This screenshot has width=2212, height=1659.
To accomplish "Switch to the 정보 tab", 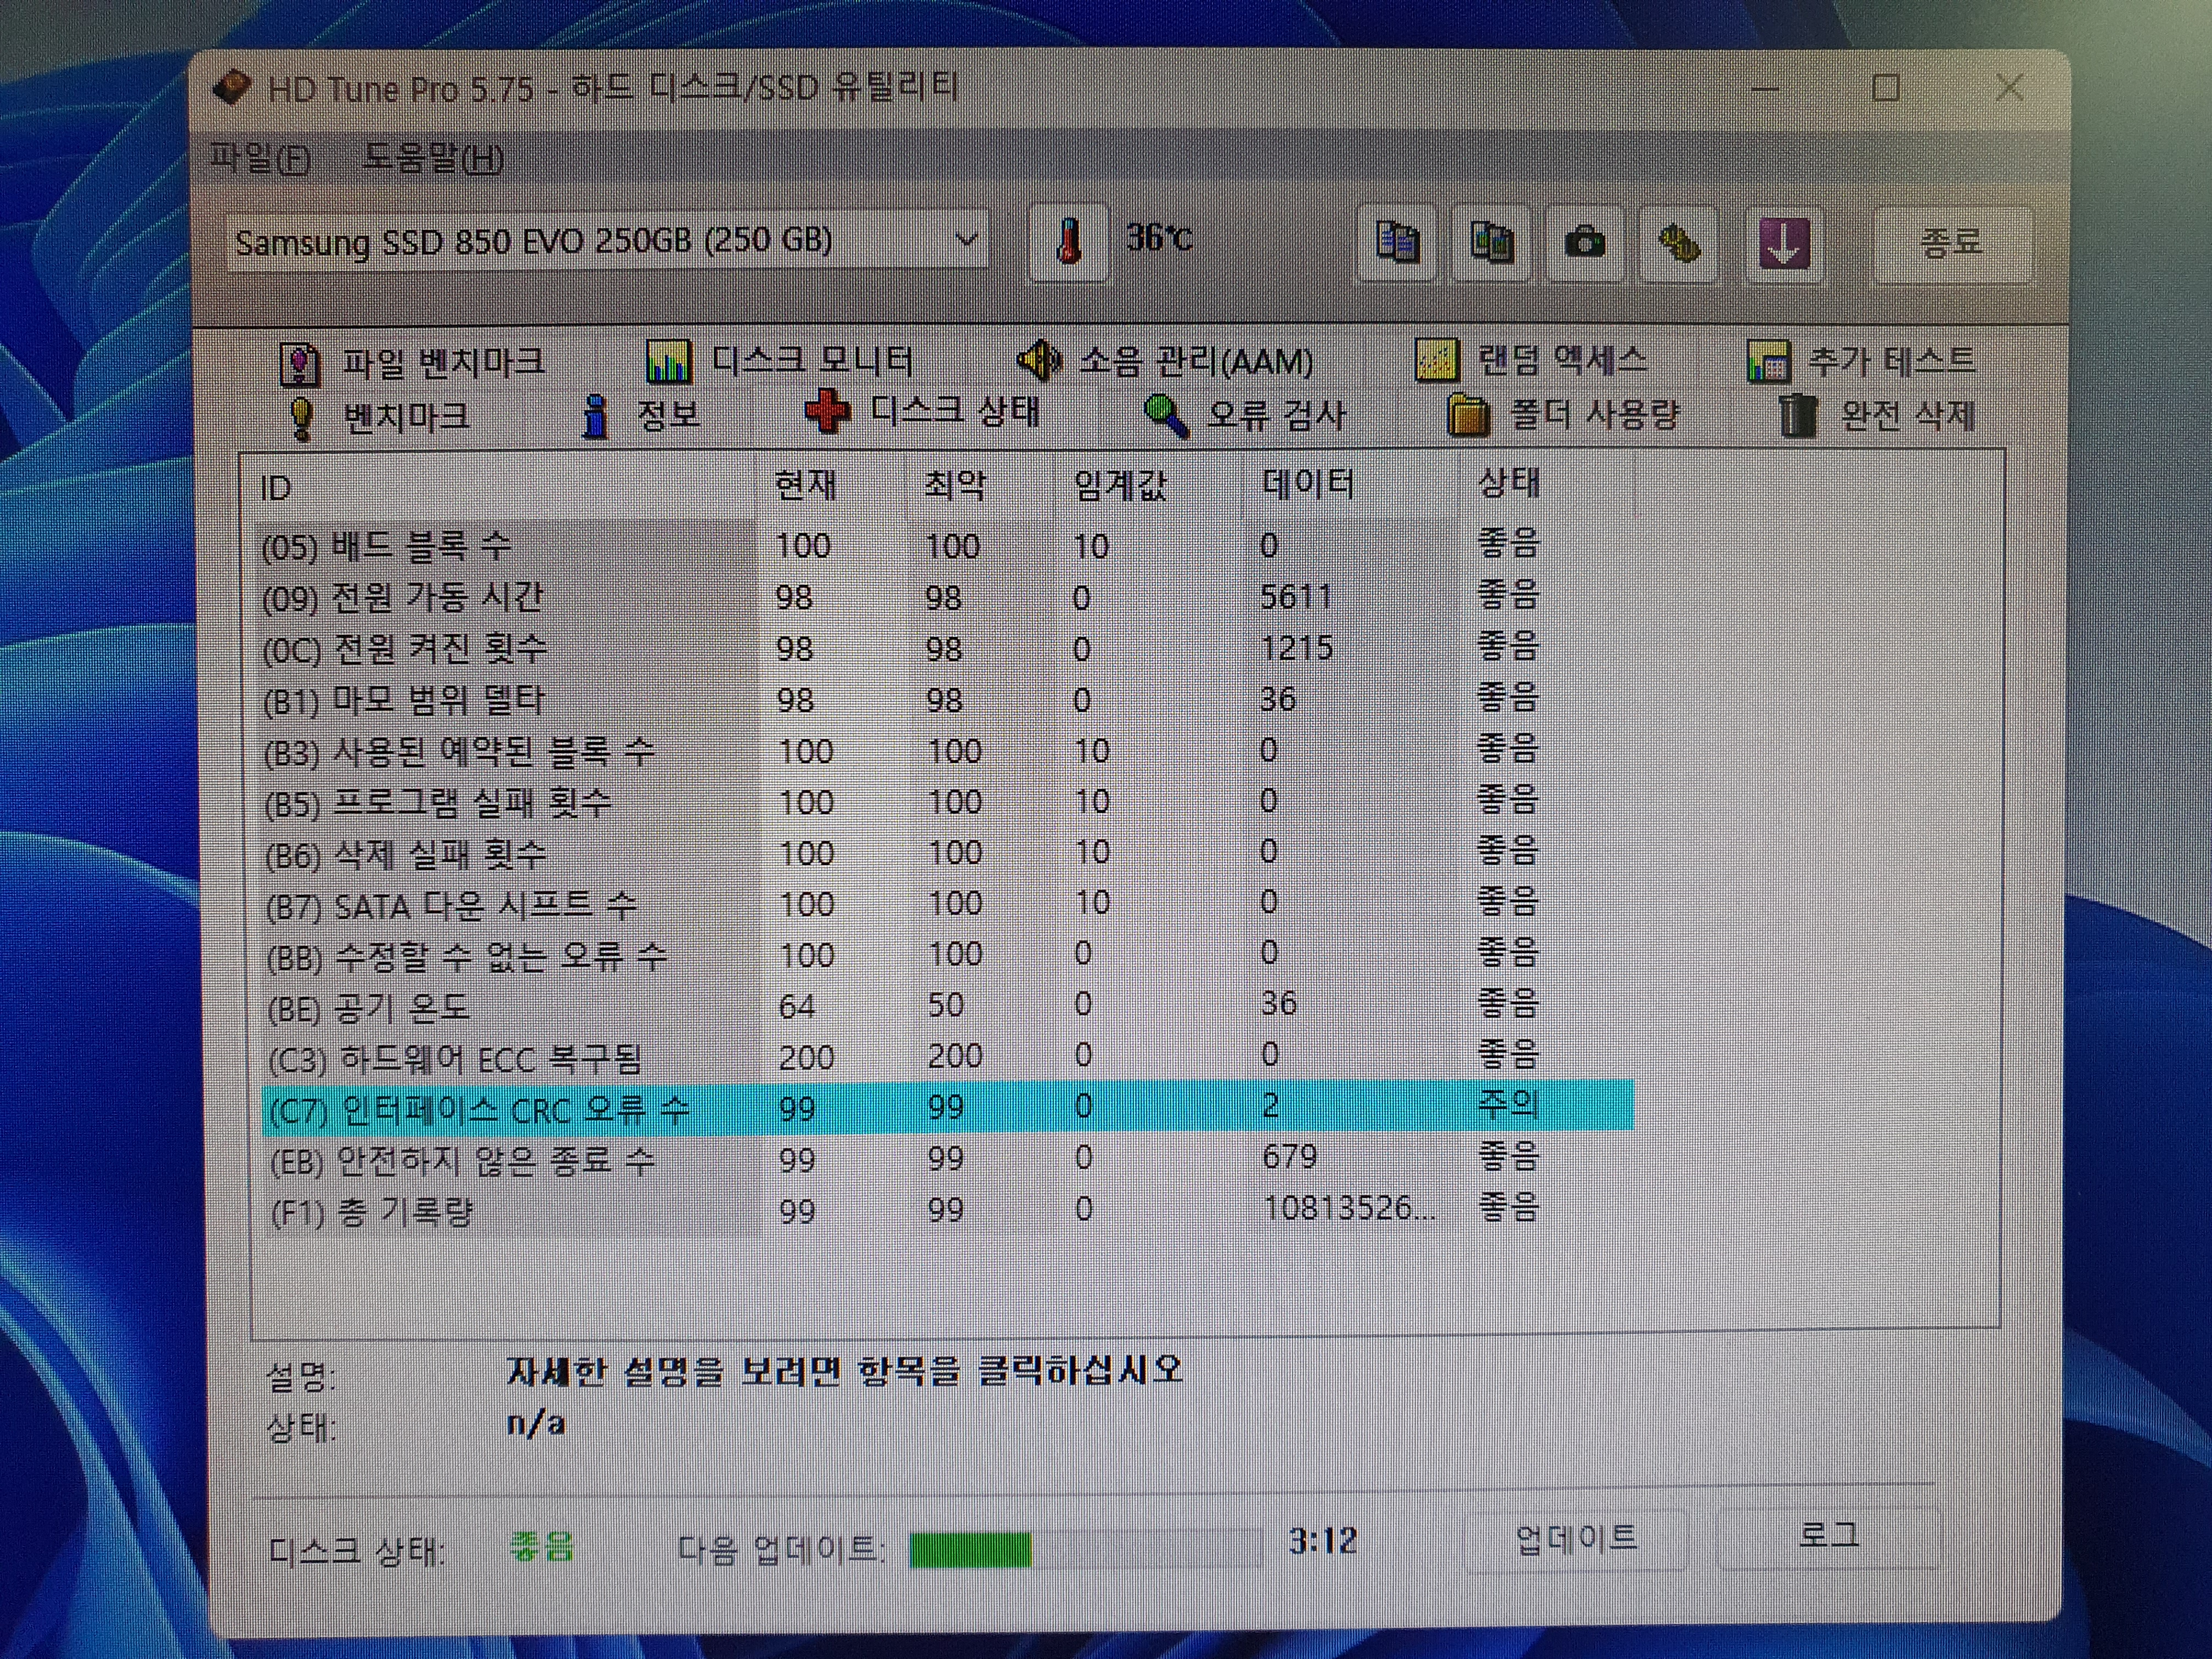I will [x=642, y=415].
